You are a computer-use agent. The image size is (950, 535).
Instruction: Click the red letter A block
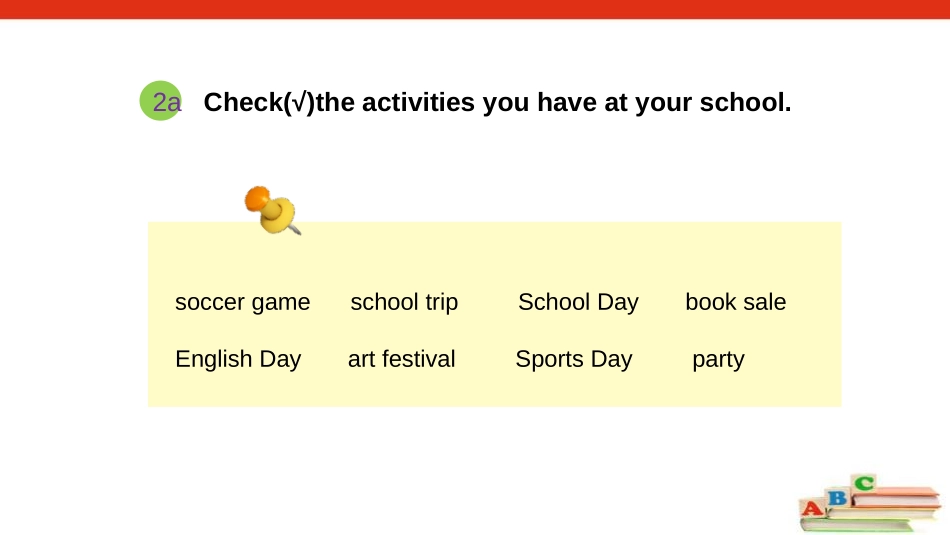pyautogui.click(x=812, y=508)
